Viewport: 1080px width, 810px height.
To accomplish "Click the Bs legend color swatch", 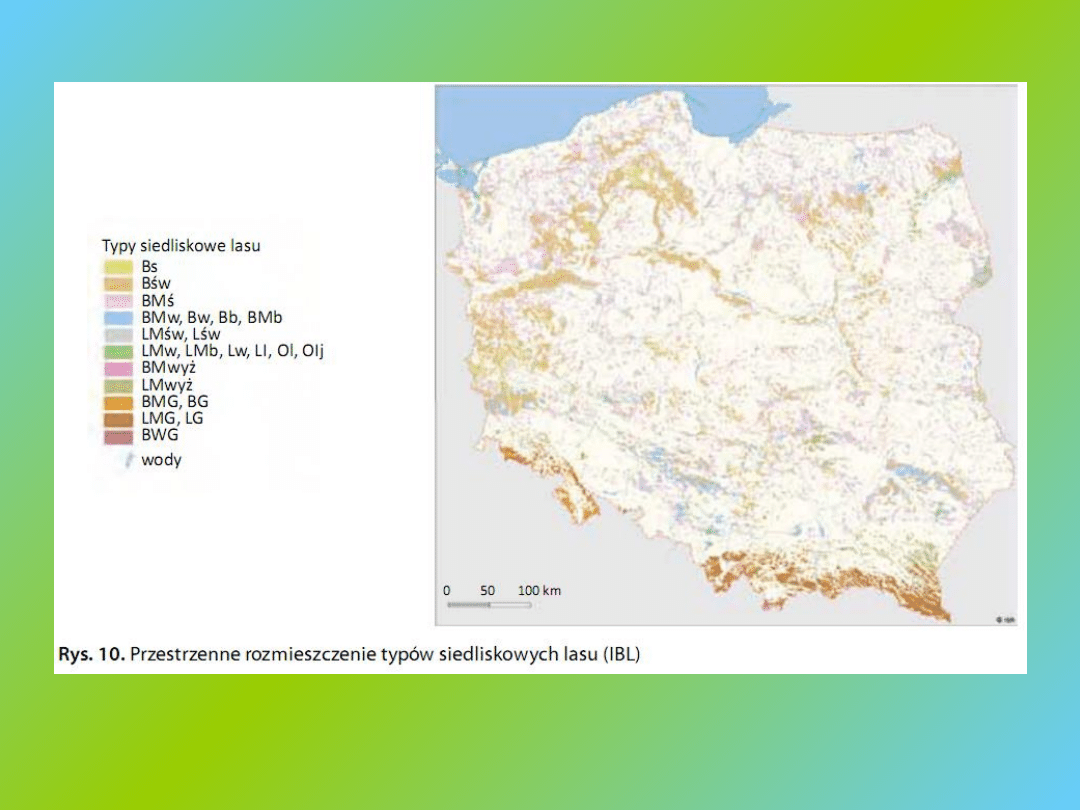I will [117, 267].
